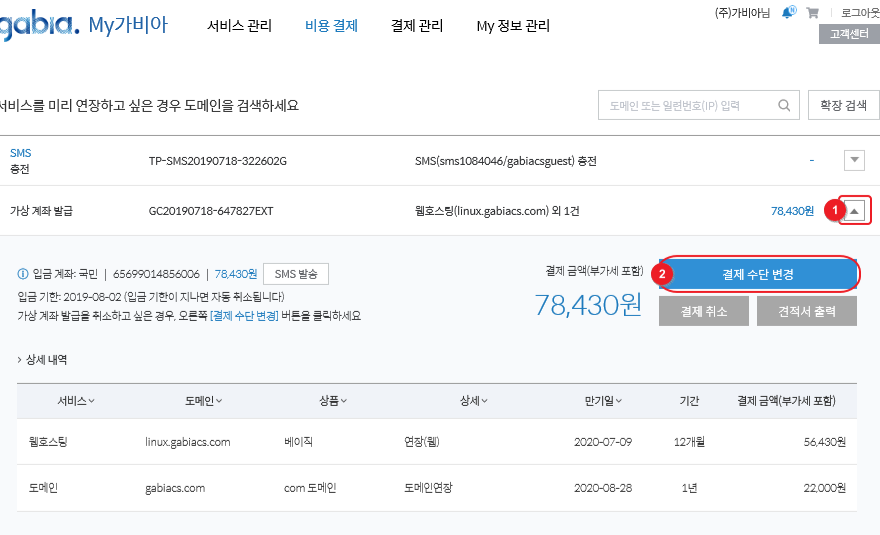Open the notification bell icon
Image resolution: width=880 pixels, height=535 pixels.
click(789, 12)
